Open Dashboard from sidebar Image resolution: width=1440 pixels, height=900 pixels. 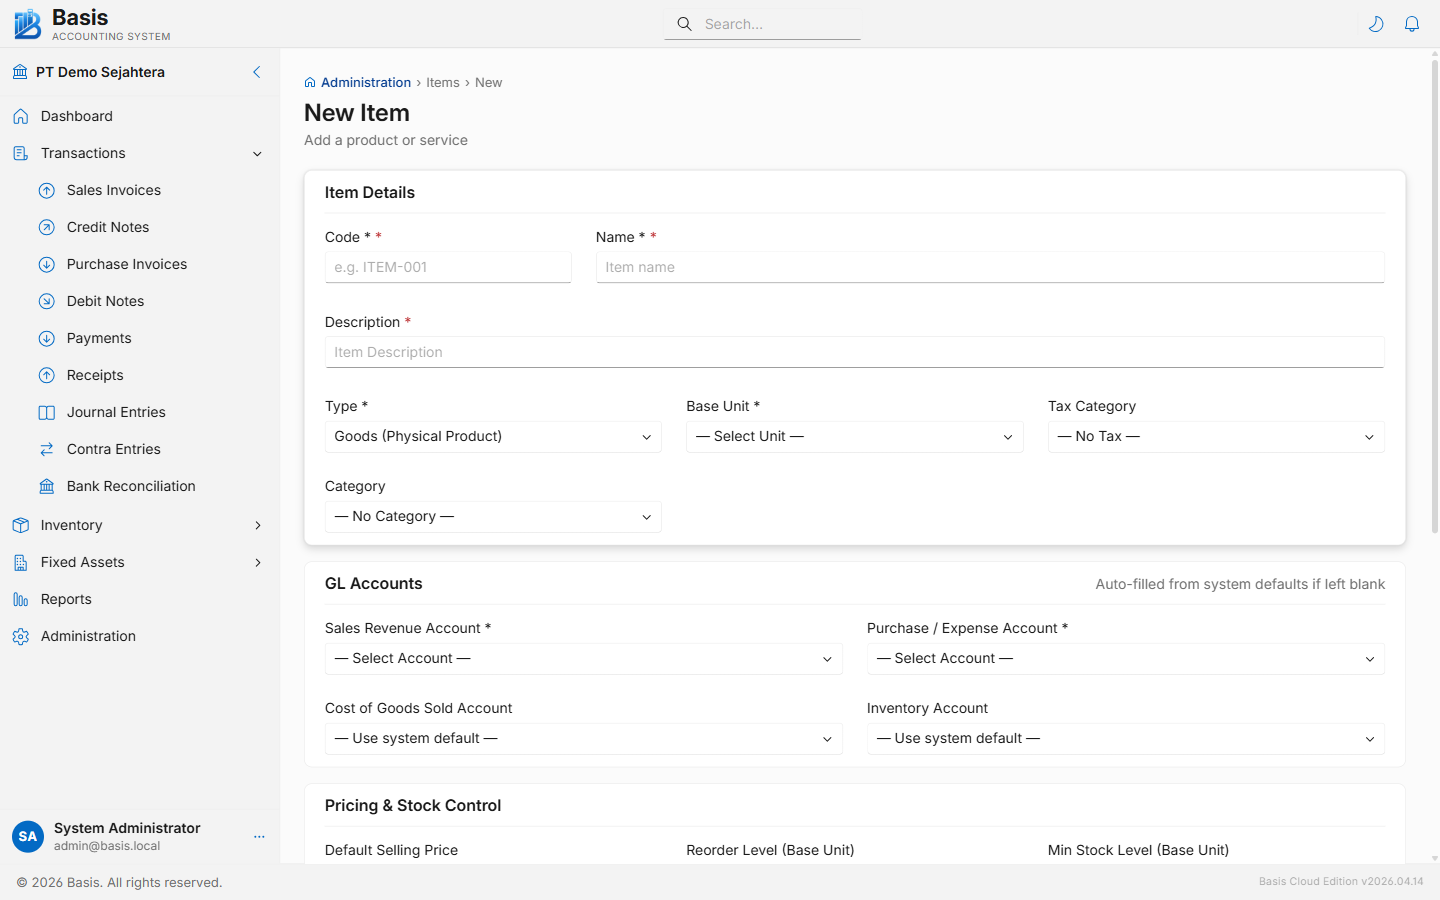coord(76,116)
